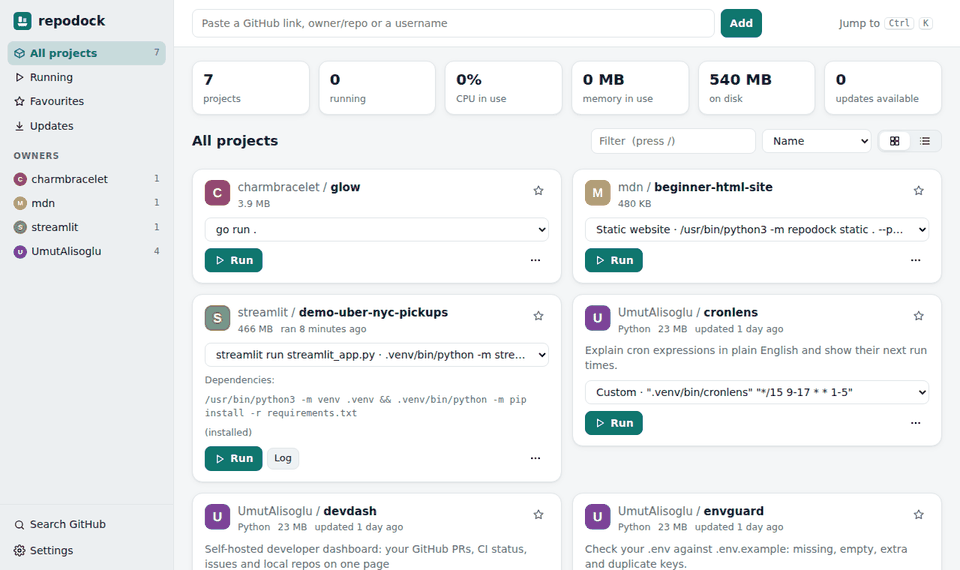Show Running projects in sidebar
The image size is (960, 570).
point(86,77)
